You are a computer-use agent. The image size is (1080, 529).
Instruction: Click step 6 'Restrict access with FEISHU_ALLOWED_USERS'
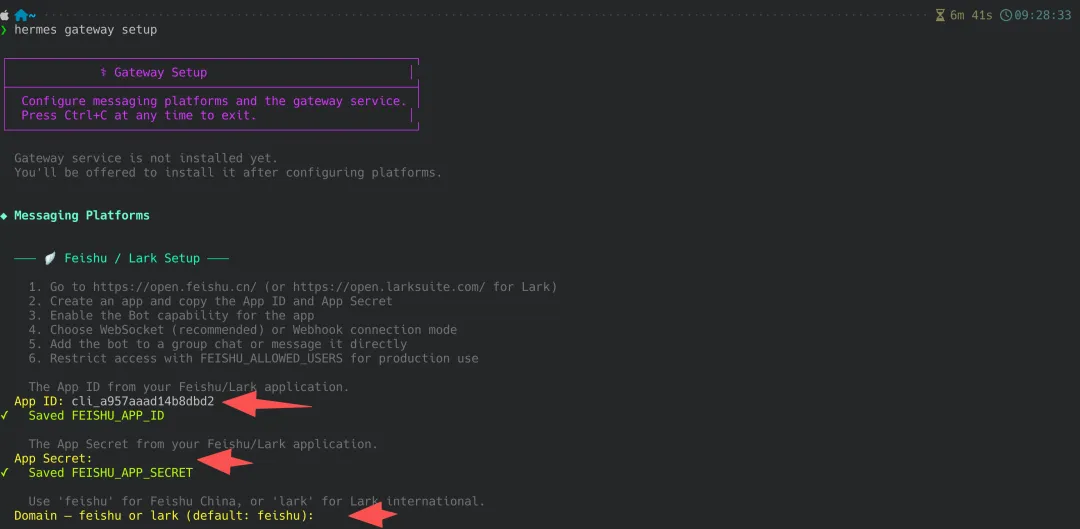253,358
